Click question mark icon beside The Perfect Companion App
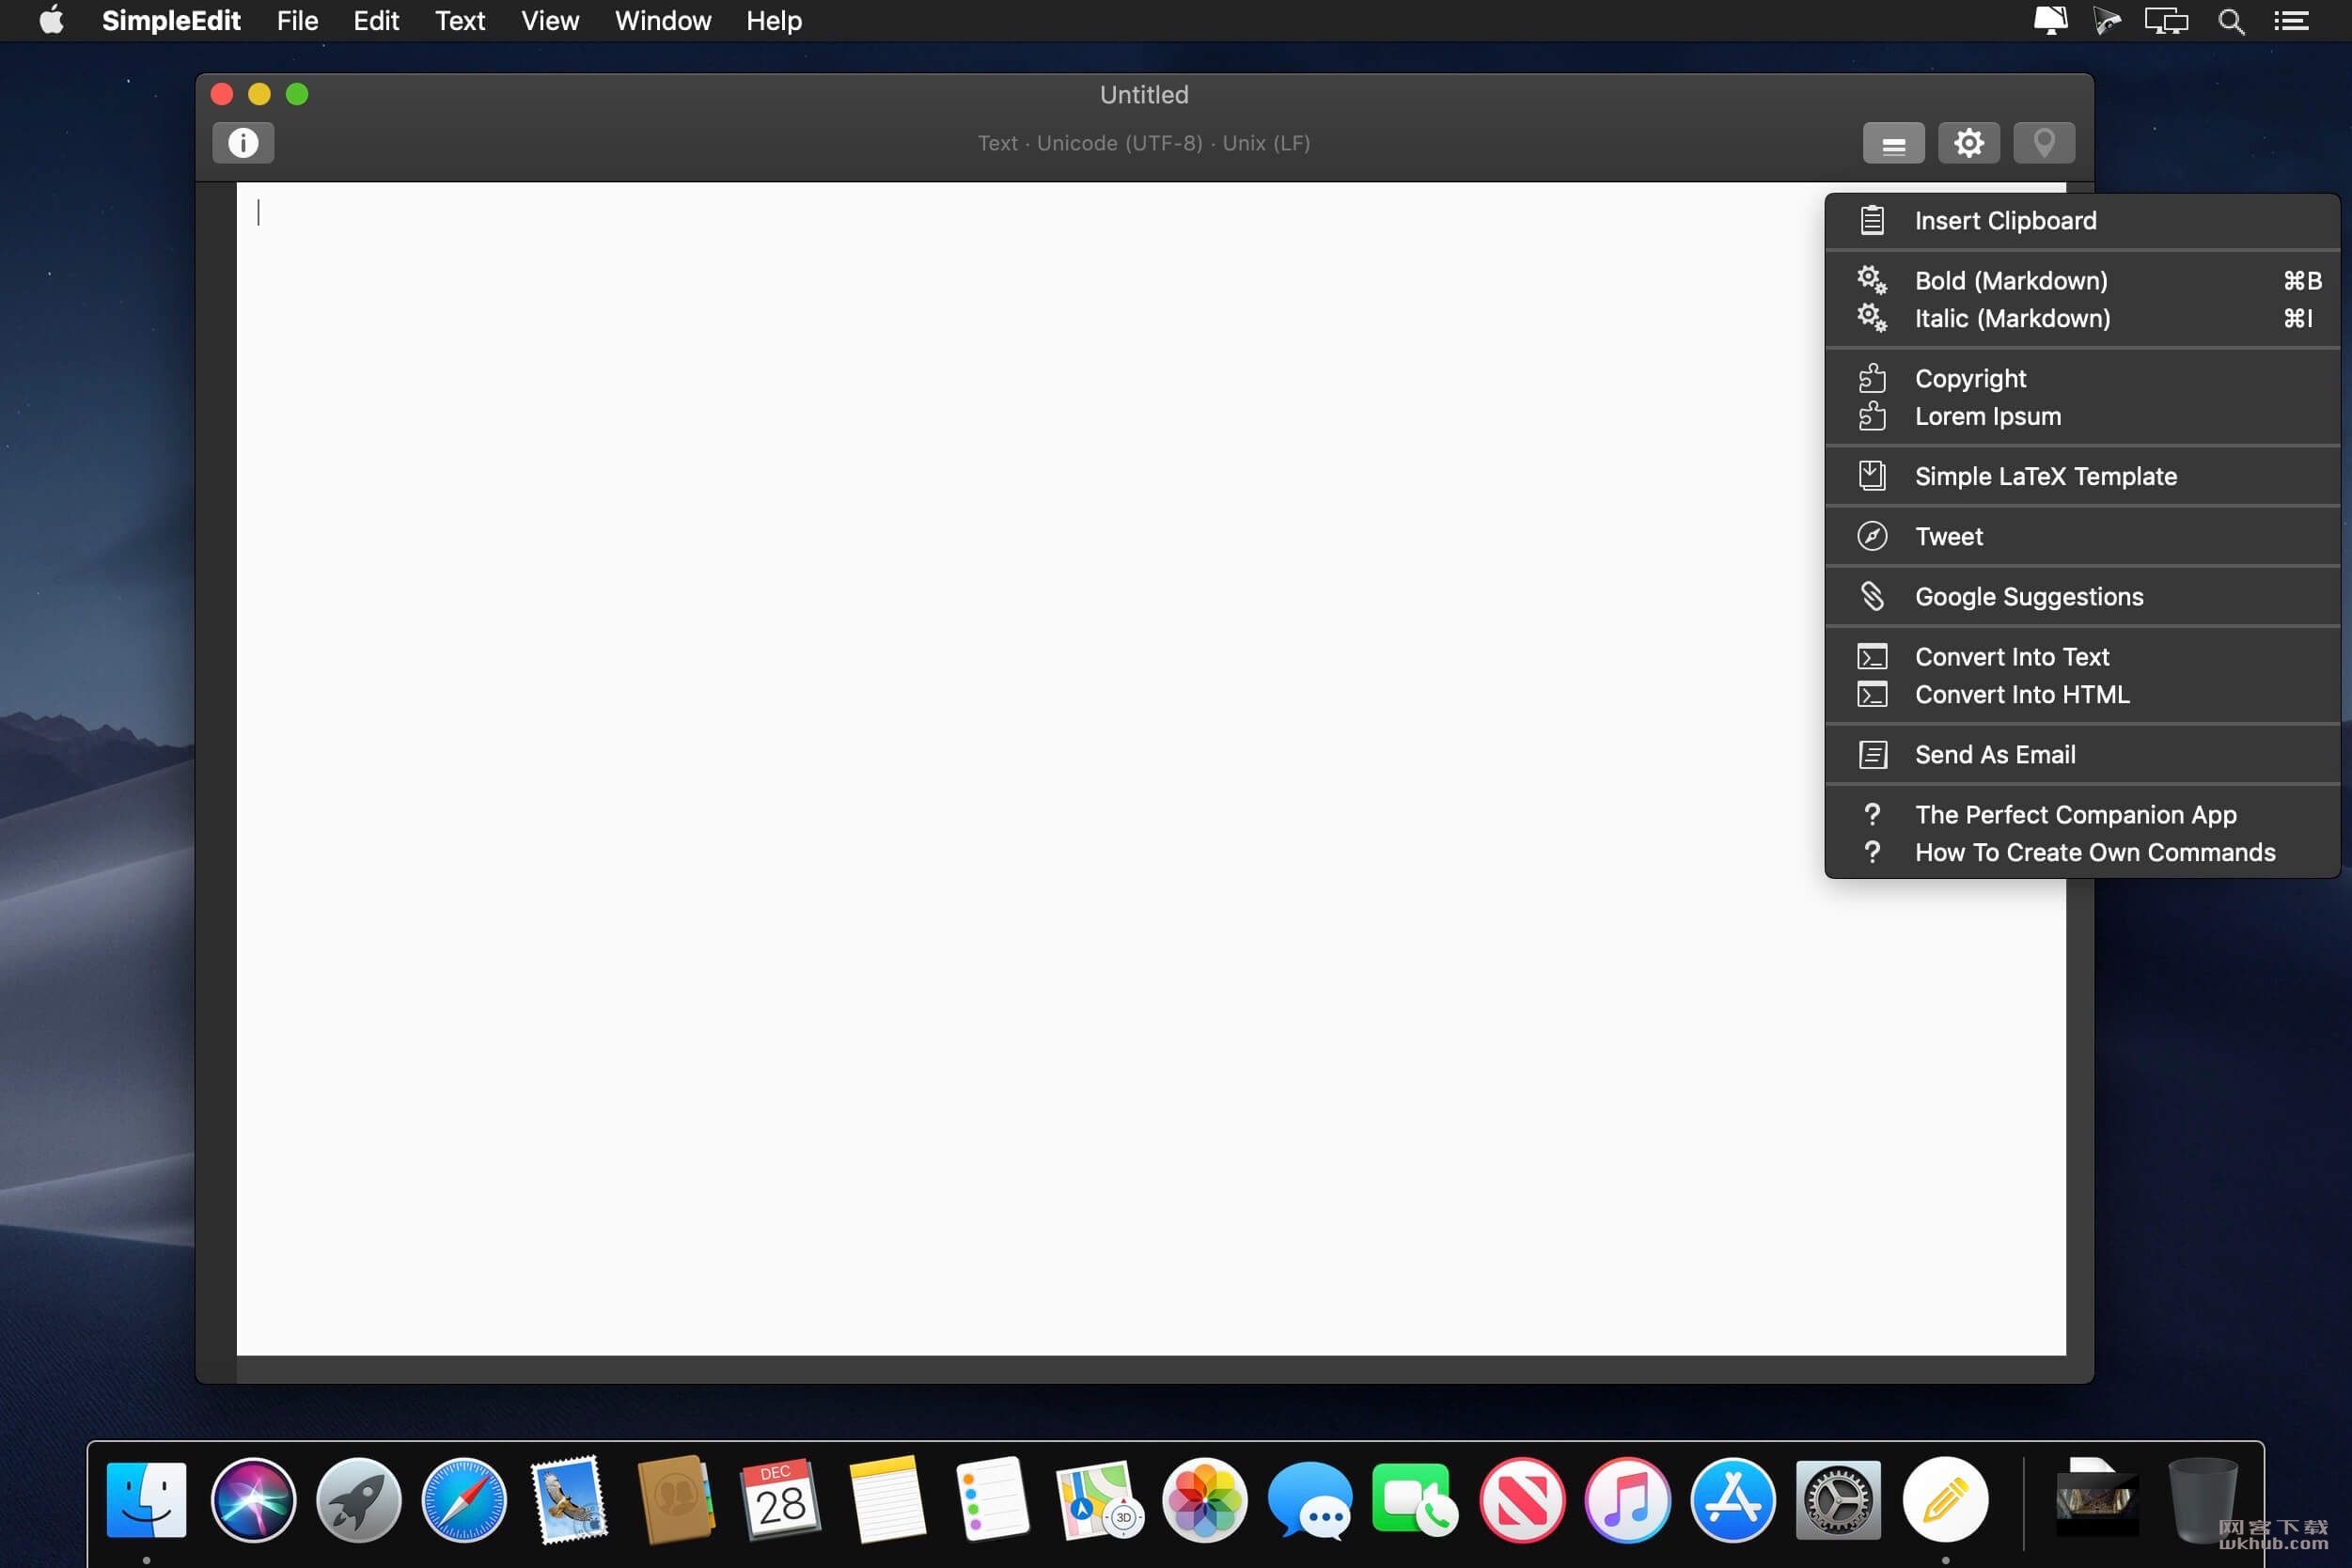Screen dimensions: 2352x1568 [x=1872, y=814]
